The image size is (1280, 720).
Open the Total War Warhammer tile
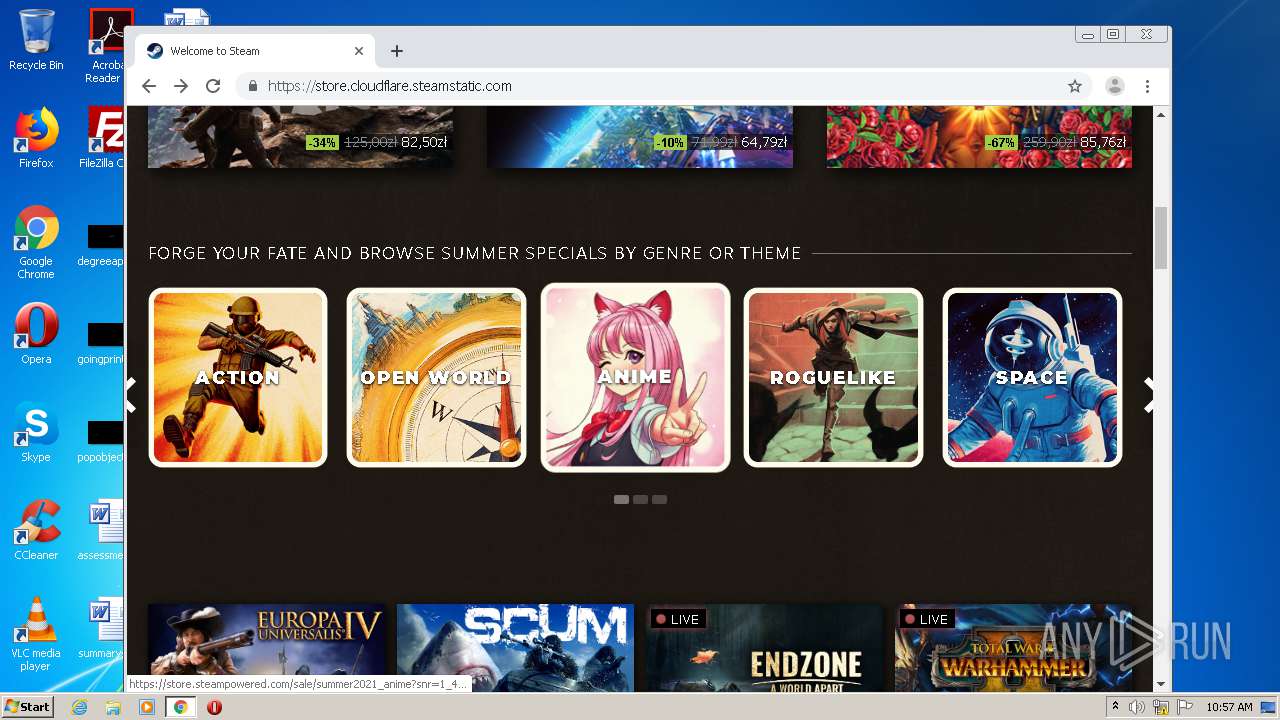tap(1013, 647)
